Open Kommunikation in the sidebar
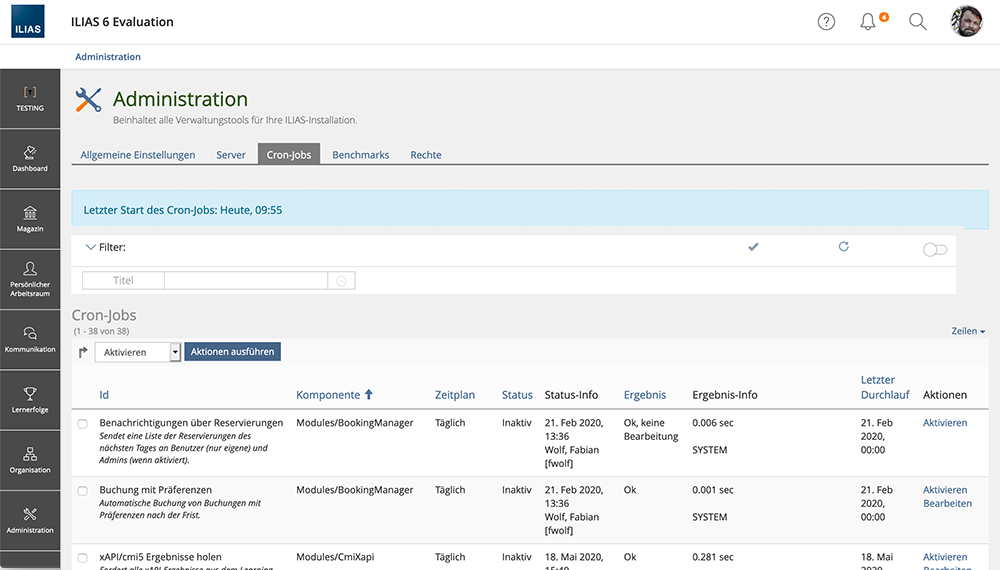1000x570 pixels. (30, 339)
